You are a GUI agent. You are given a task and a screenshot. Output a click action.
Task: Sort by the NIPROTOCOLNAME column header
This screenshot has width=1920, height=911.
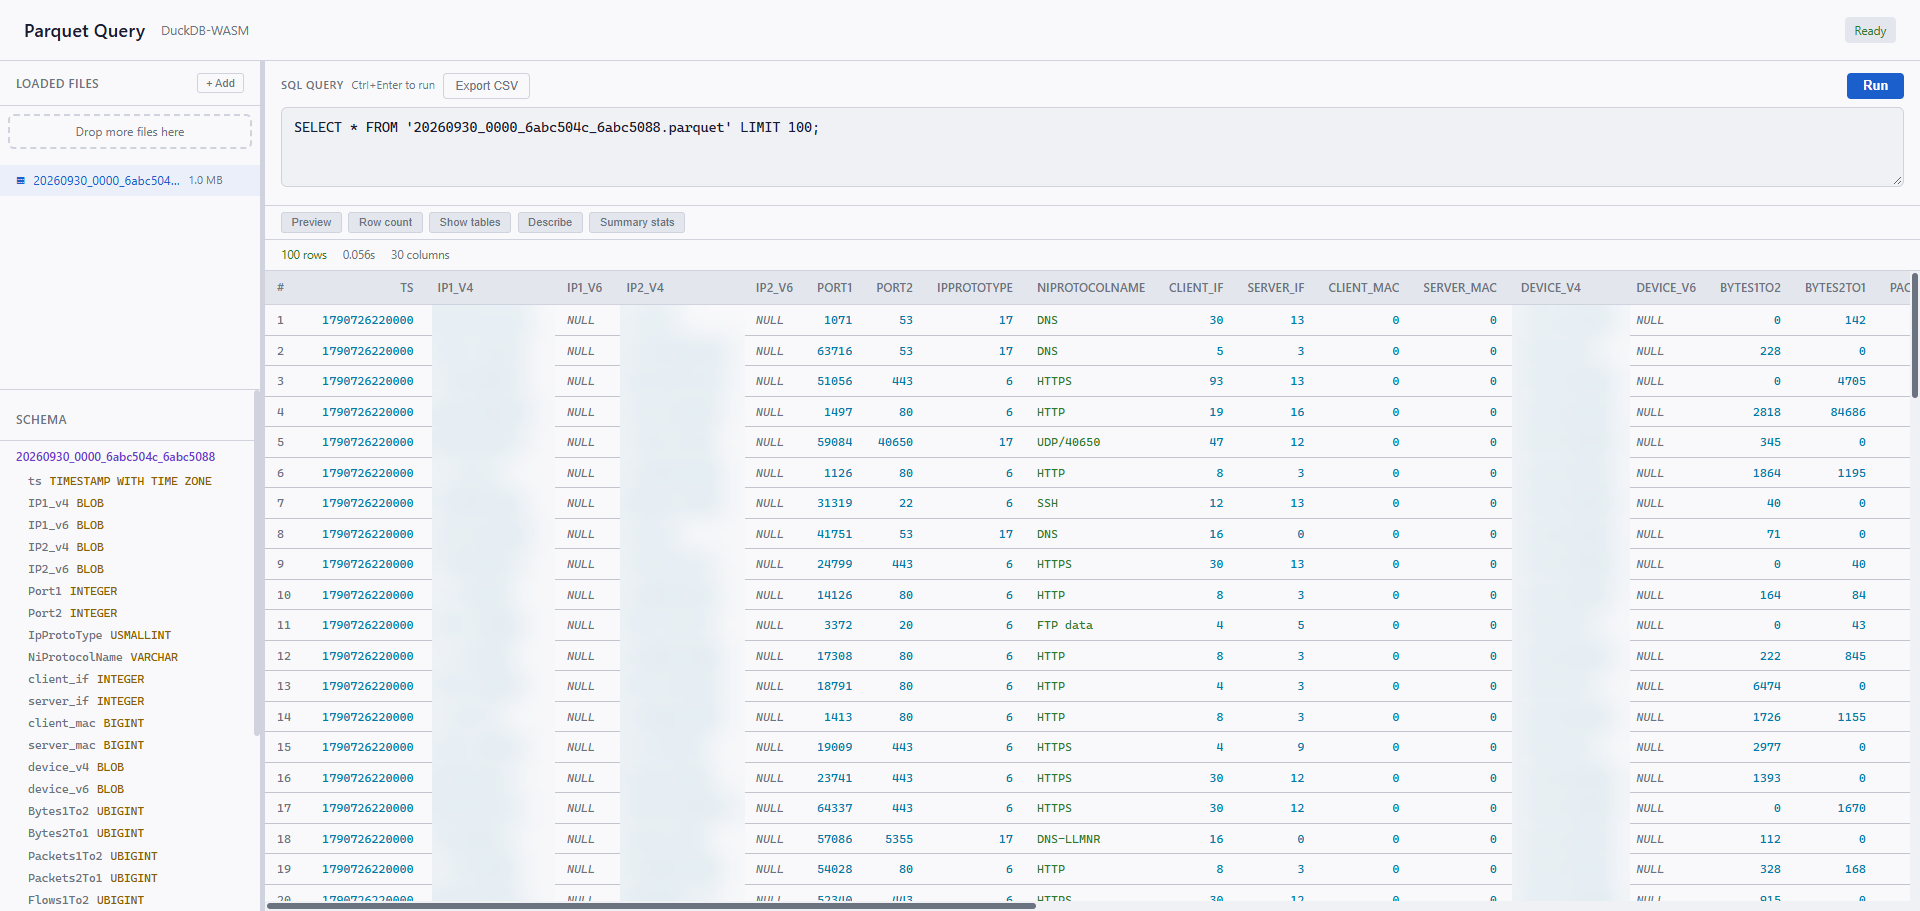[x=1090, y=288]
